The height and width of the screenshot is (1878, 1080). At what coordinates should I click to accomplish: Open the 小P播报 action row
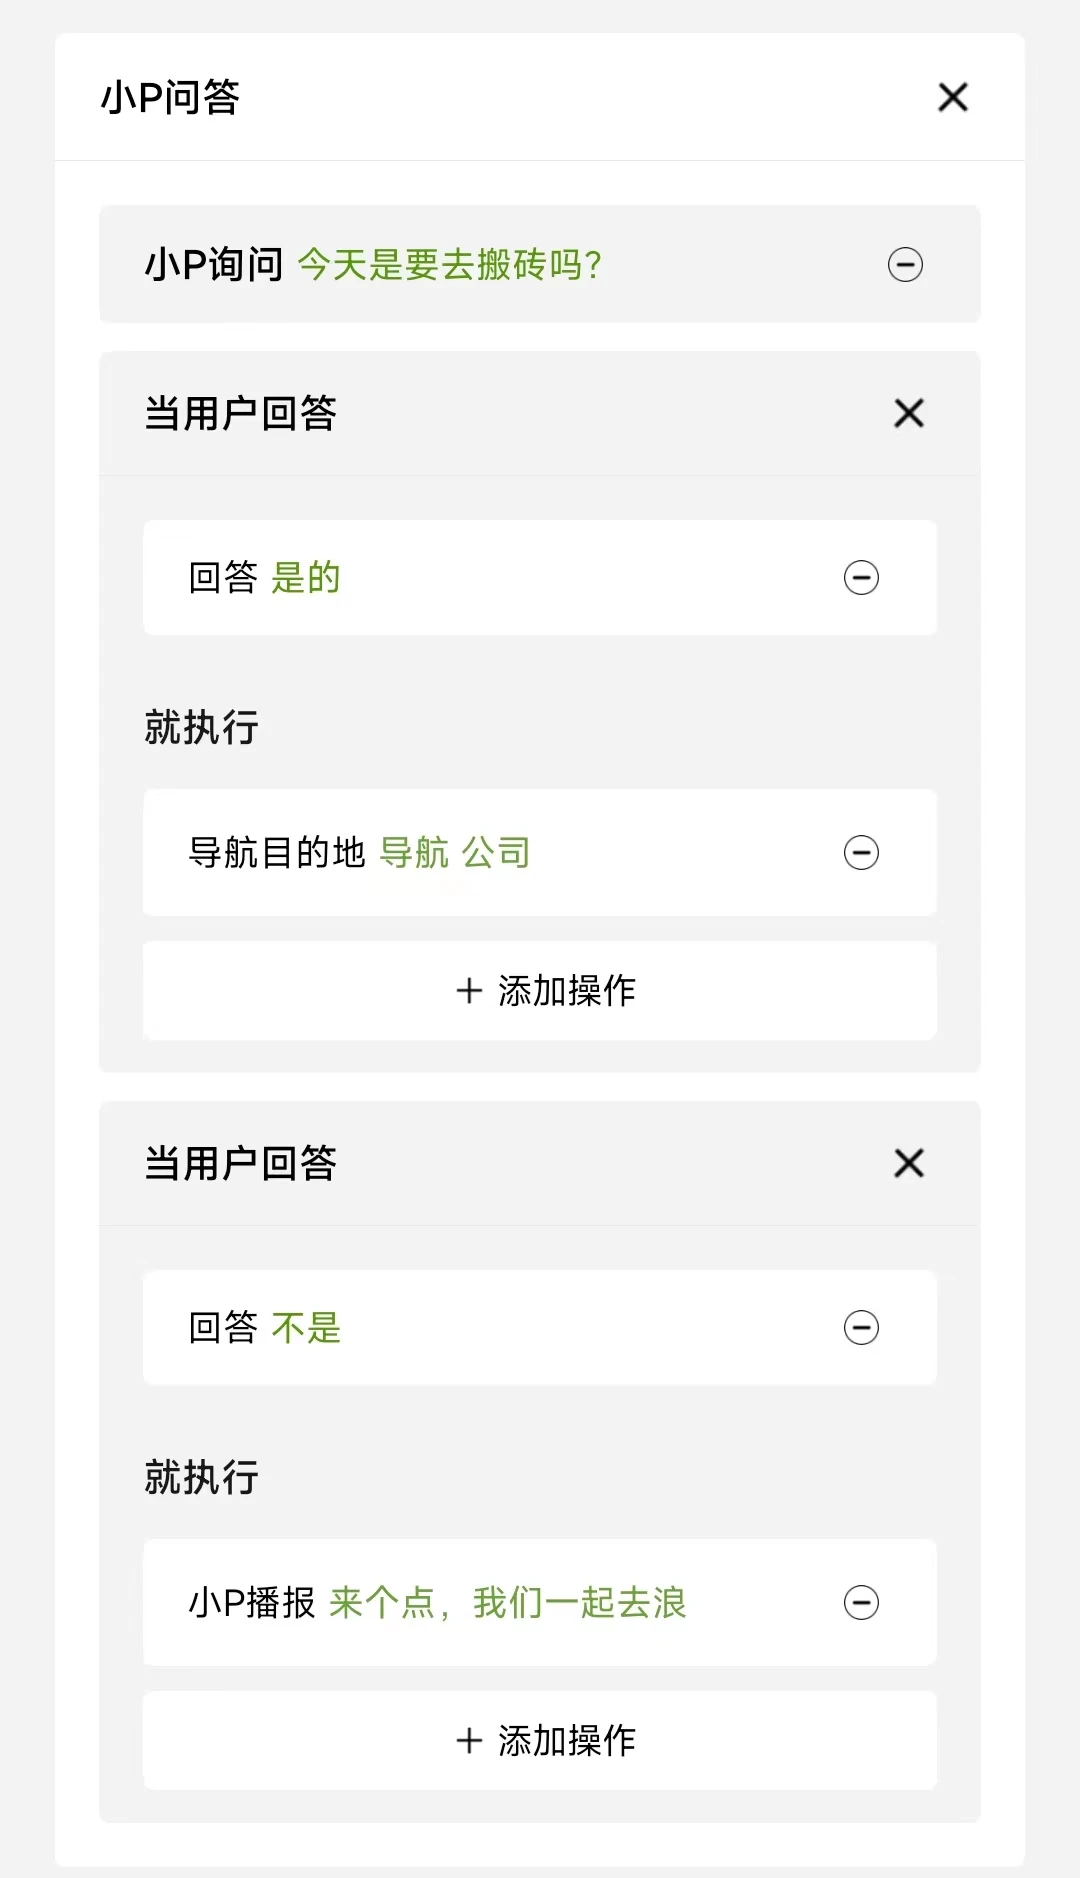[x=540, y=1603]
